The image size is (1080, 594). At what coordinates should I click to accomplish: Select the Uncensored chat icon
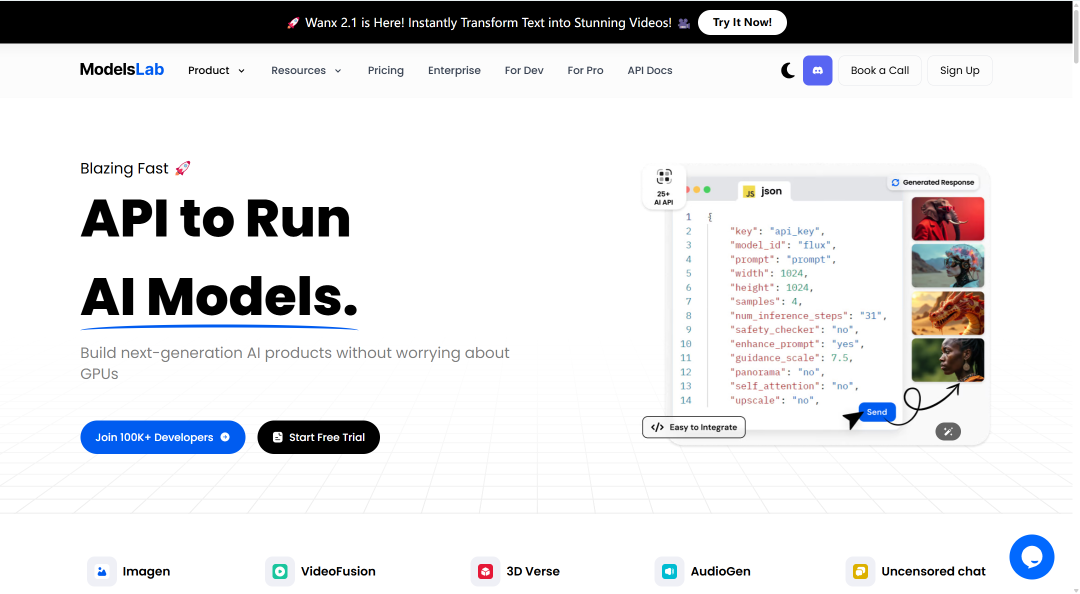pos(860,571)
